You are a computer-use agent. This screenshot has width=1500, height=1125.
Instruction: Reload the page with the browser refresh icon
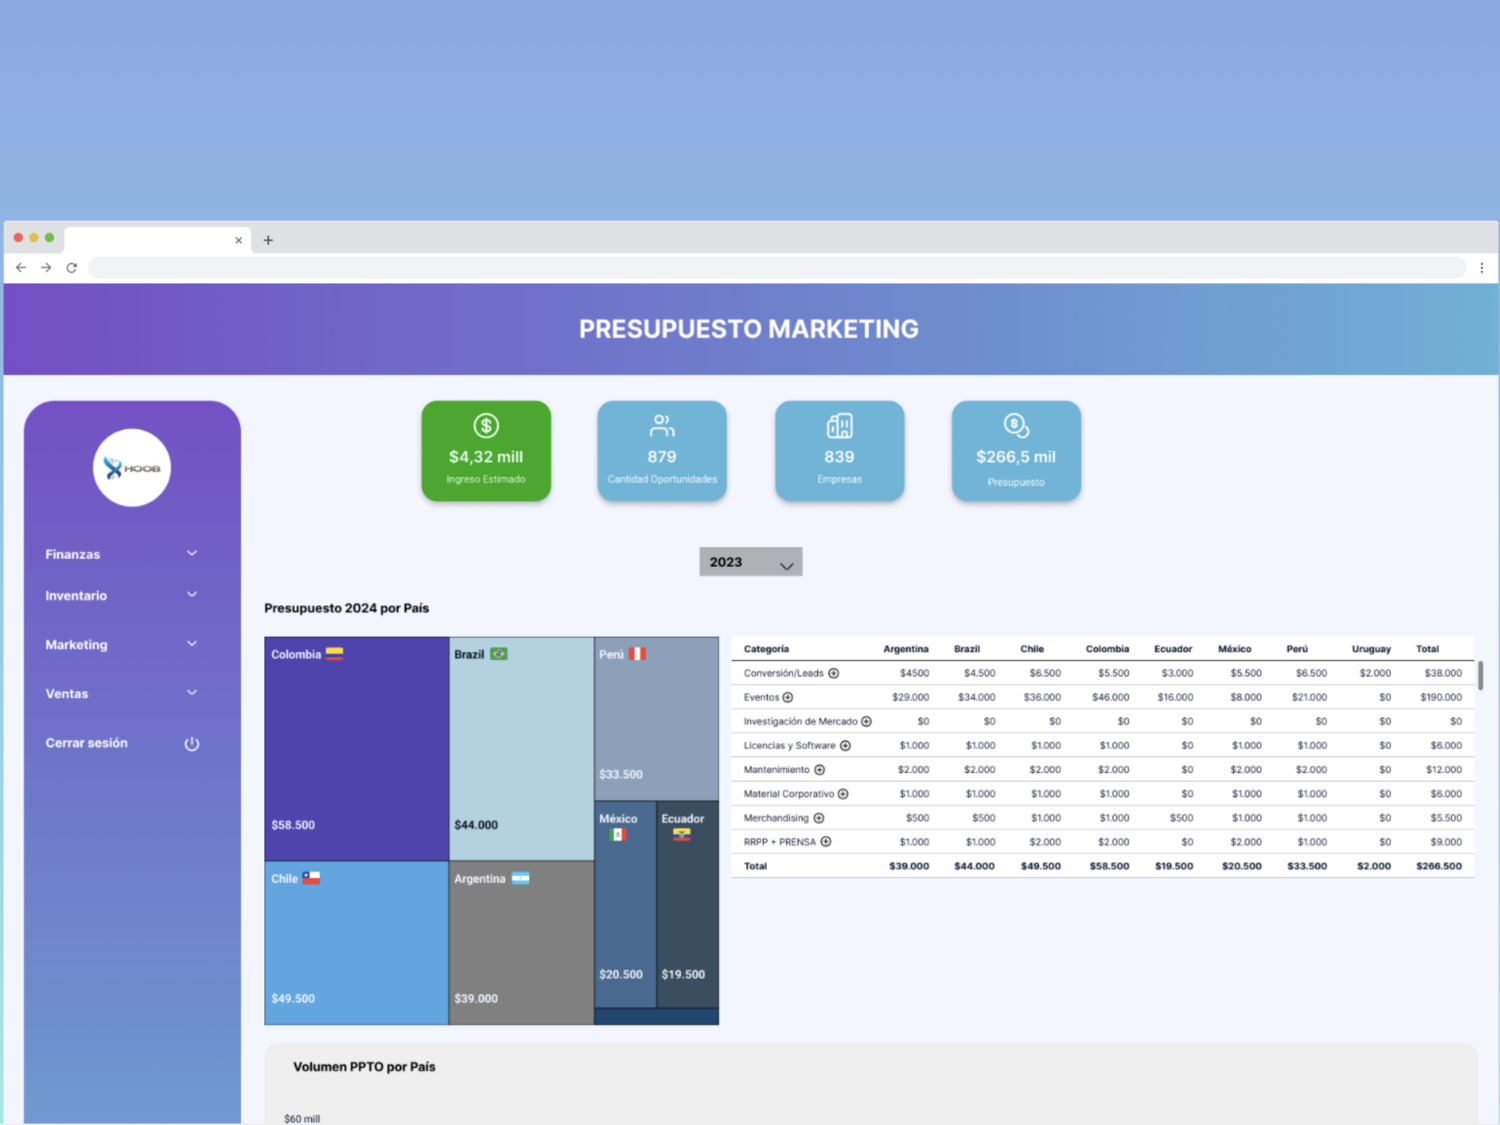point(72,268)
